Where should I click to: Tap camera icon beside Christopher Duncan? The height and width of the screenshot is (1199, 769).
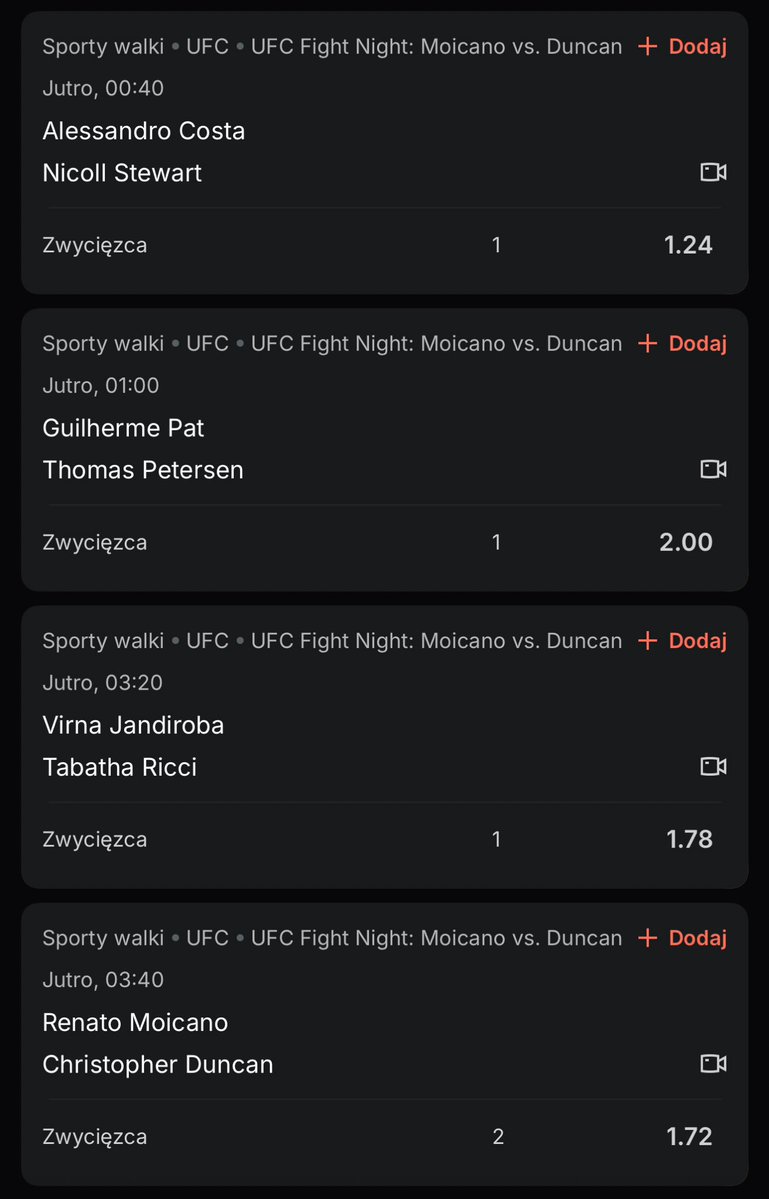click(713, 1064)
